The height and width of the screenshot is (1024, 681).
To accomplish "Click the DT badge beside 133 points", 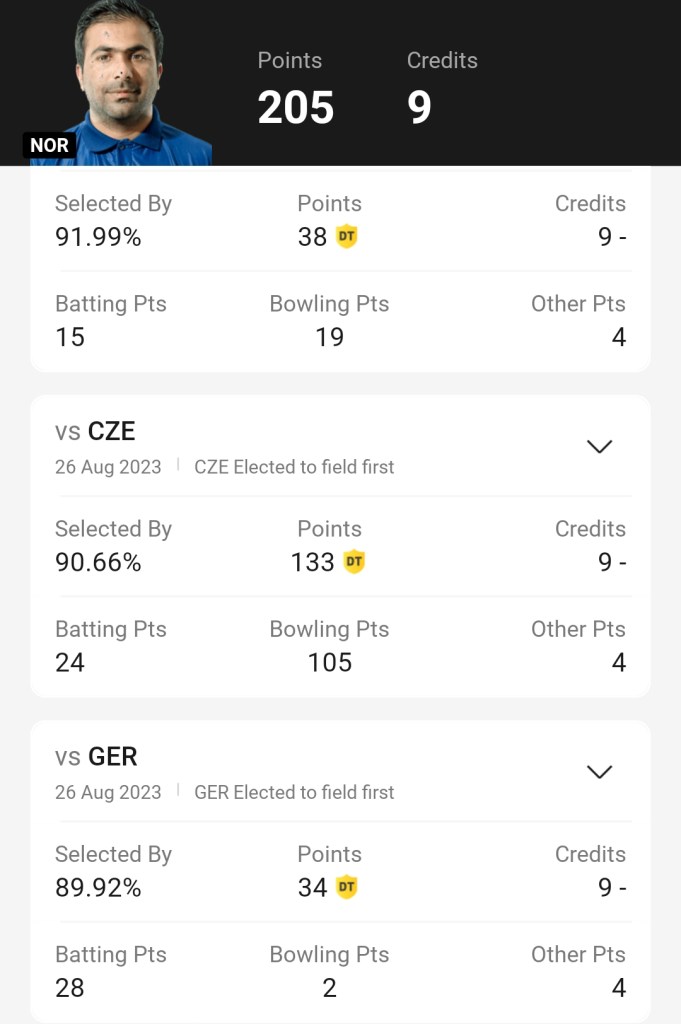I will 354,562.
